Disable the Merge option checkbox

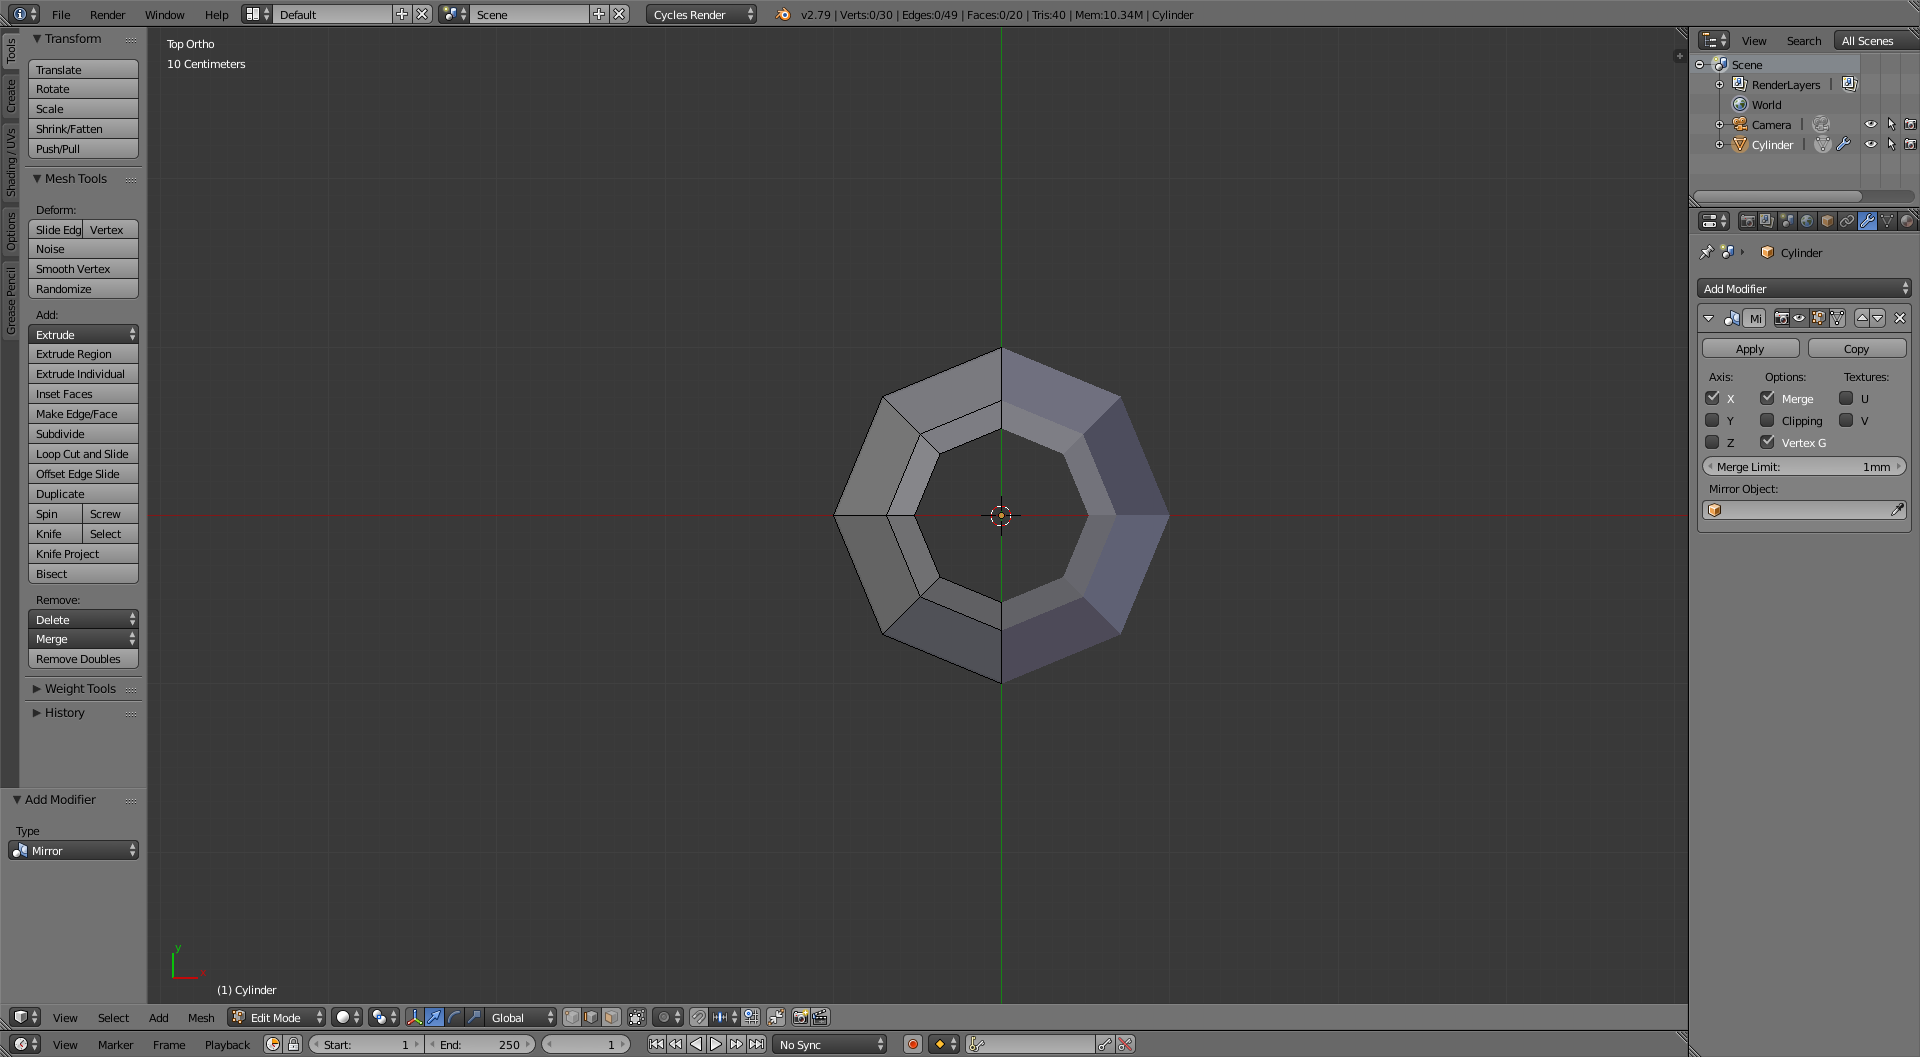tap(1767, 398)
